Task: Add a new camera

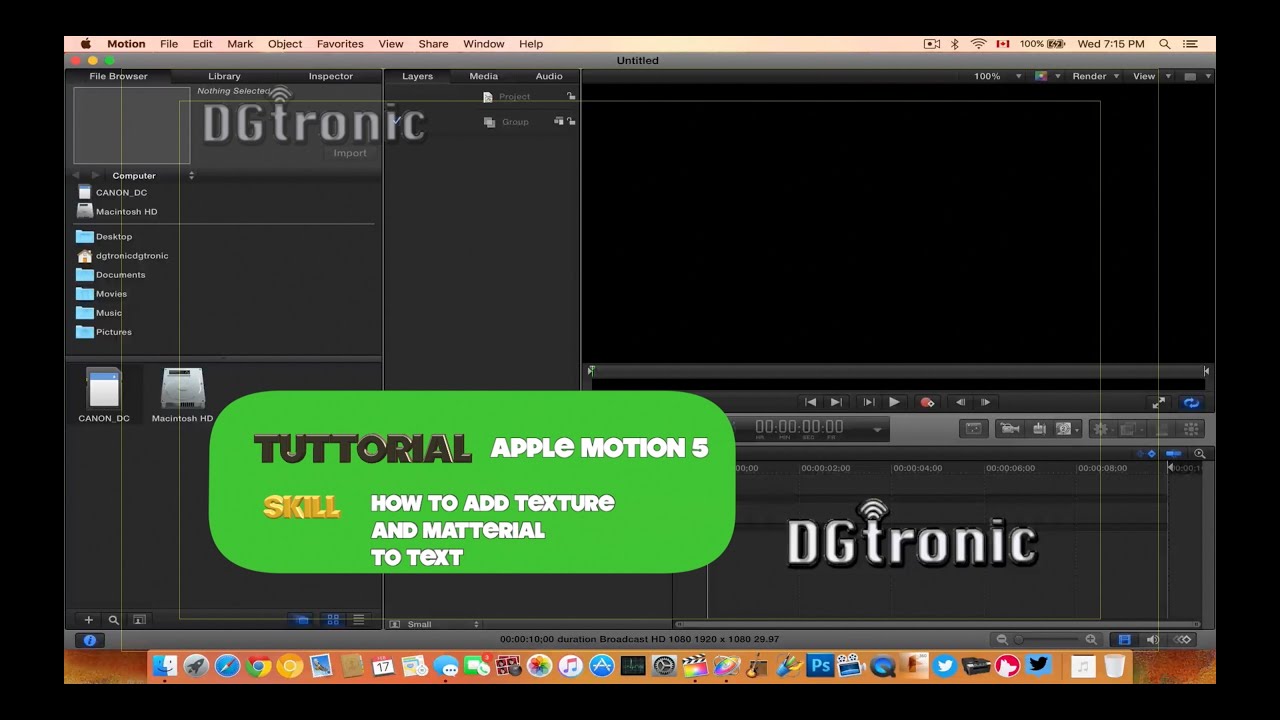Action: point(1010,428)
